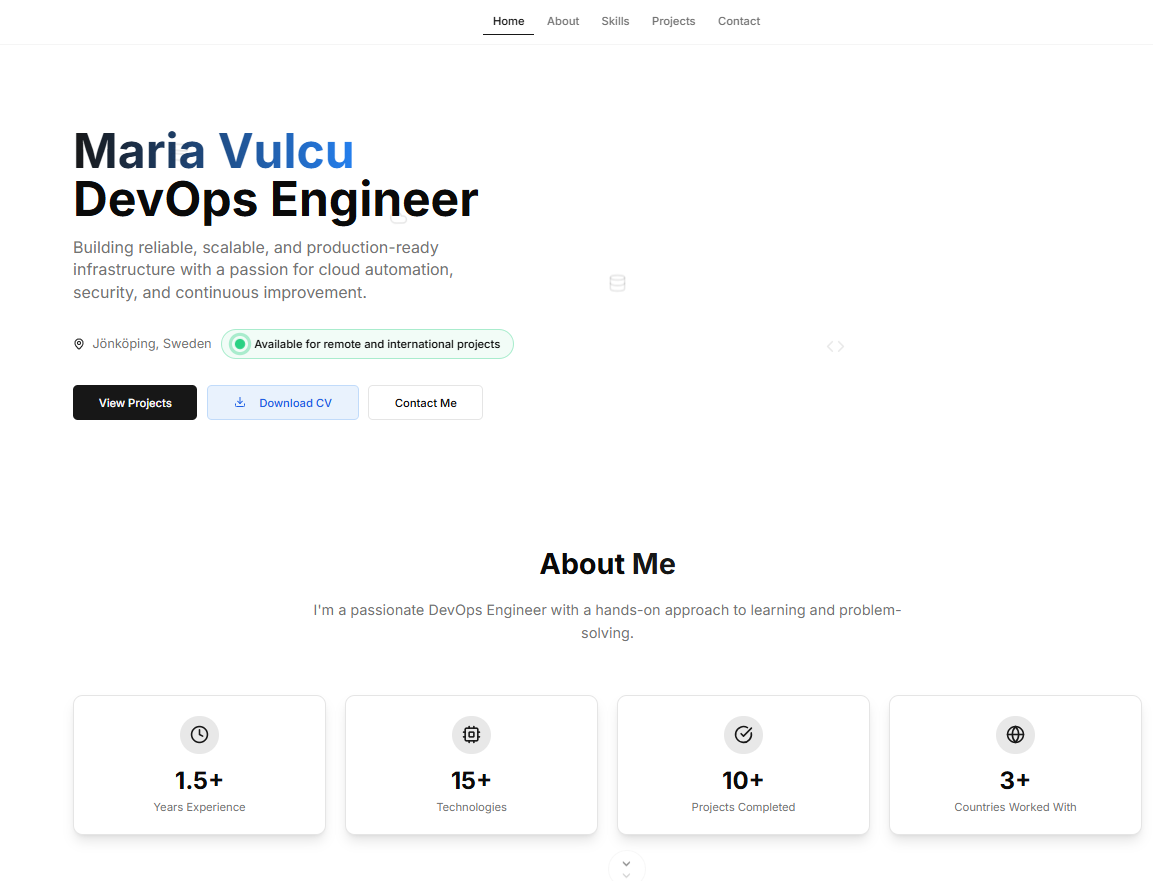The width and height of the screenshot is (1153, 881).
Task: Open the Home navigation tab
Action: click(508, 21)
